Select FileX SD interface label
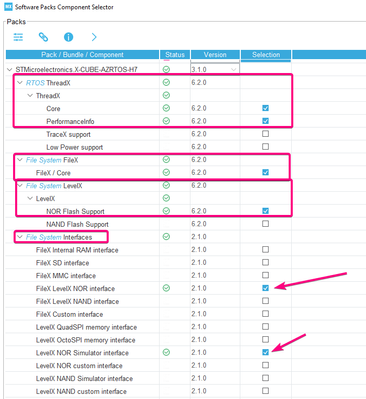This screenshot has height=399, width=366. tap(62, 263)
